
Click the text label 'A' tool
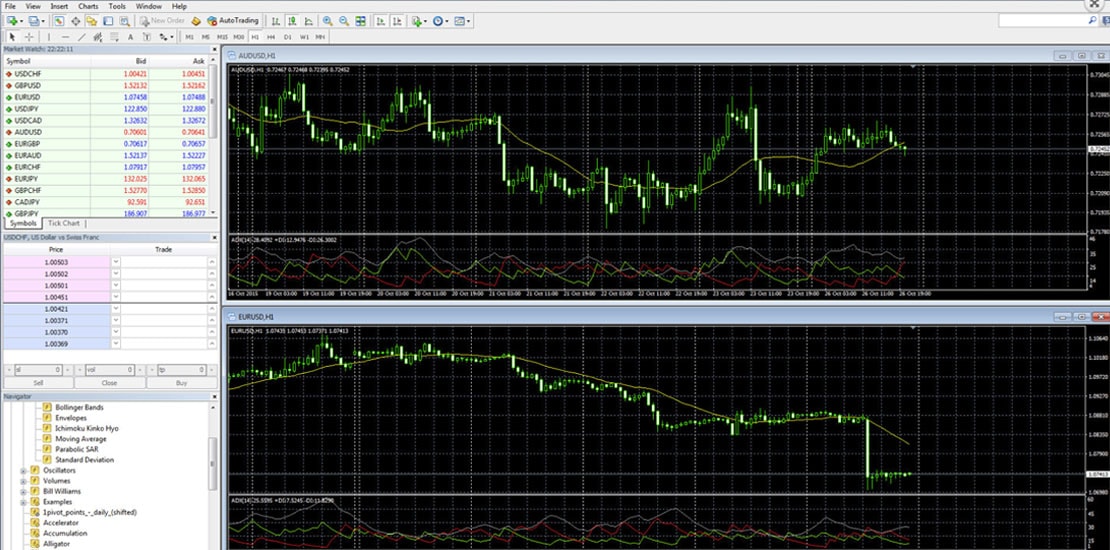click(131, 37)
